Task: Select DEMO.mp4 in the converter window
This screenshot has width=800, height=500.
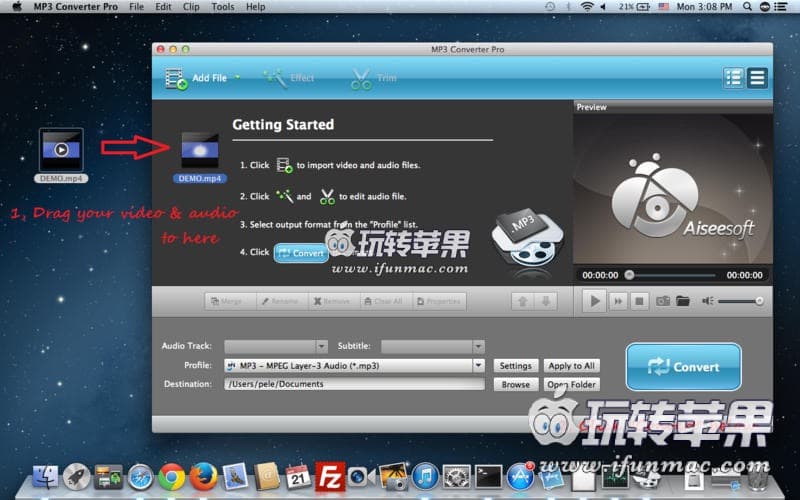Action: tap(200, 157)
